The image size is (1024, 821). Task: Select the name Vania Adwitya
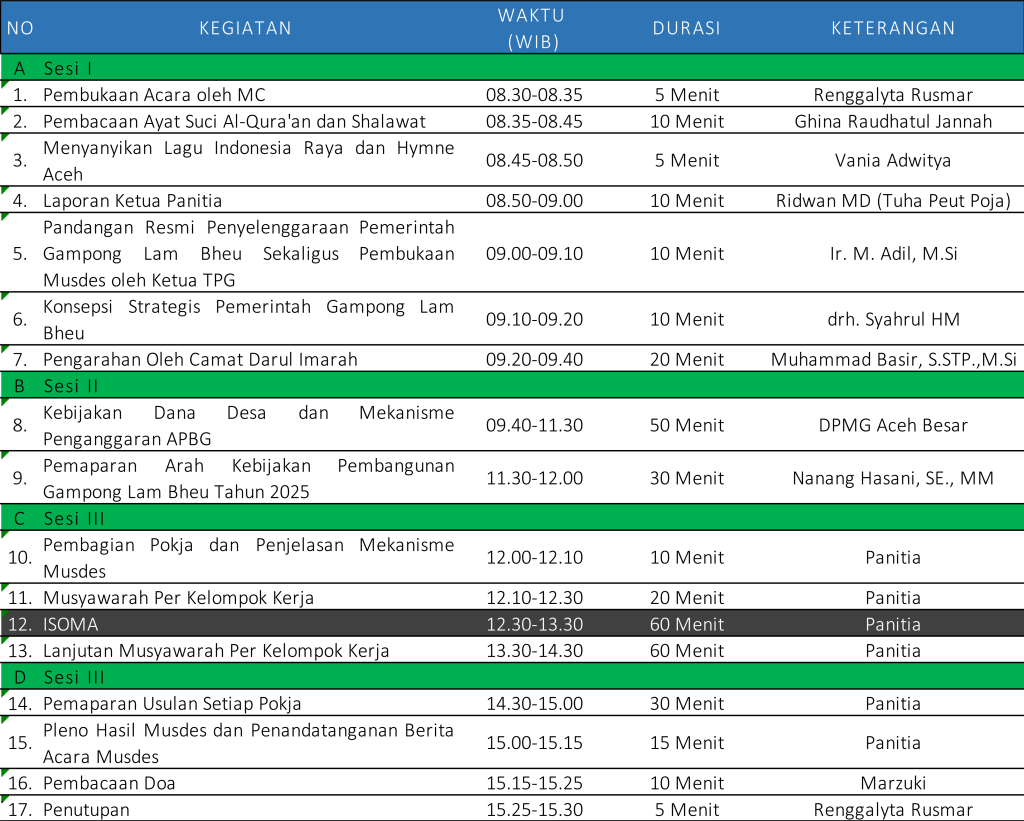(x=893, y=161)
